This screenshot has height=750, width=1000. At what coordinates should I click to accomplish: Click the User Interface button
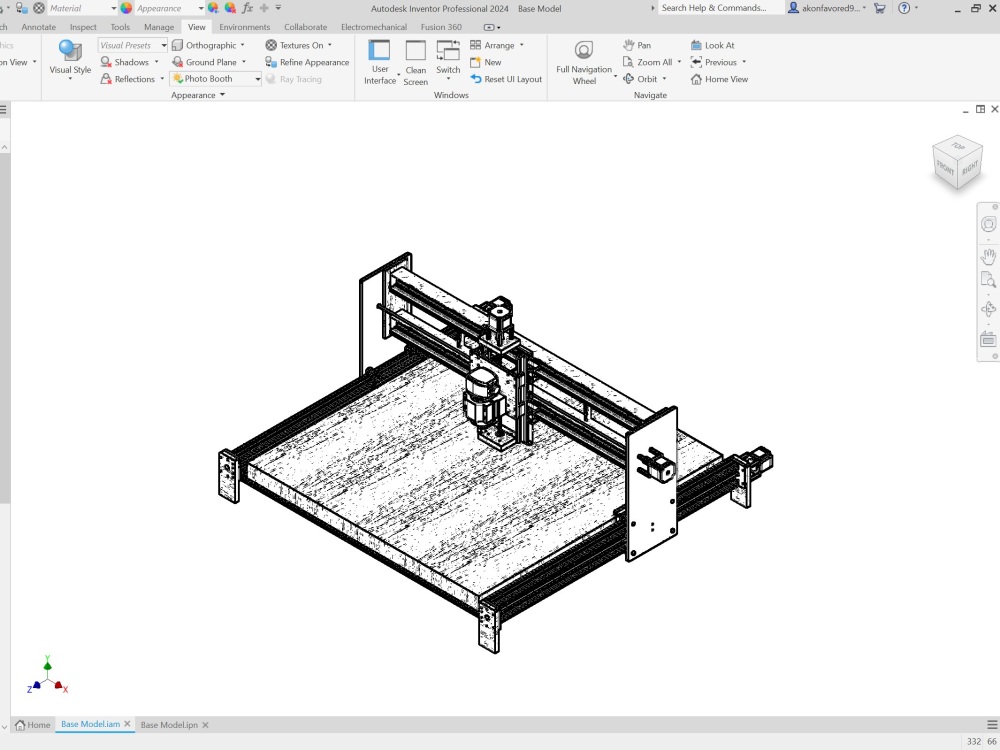coord(379,62)
